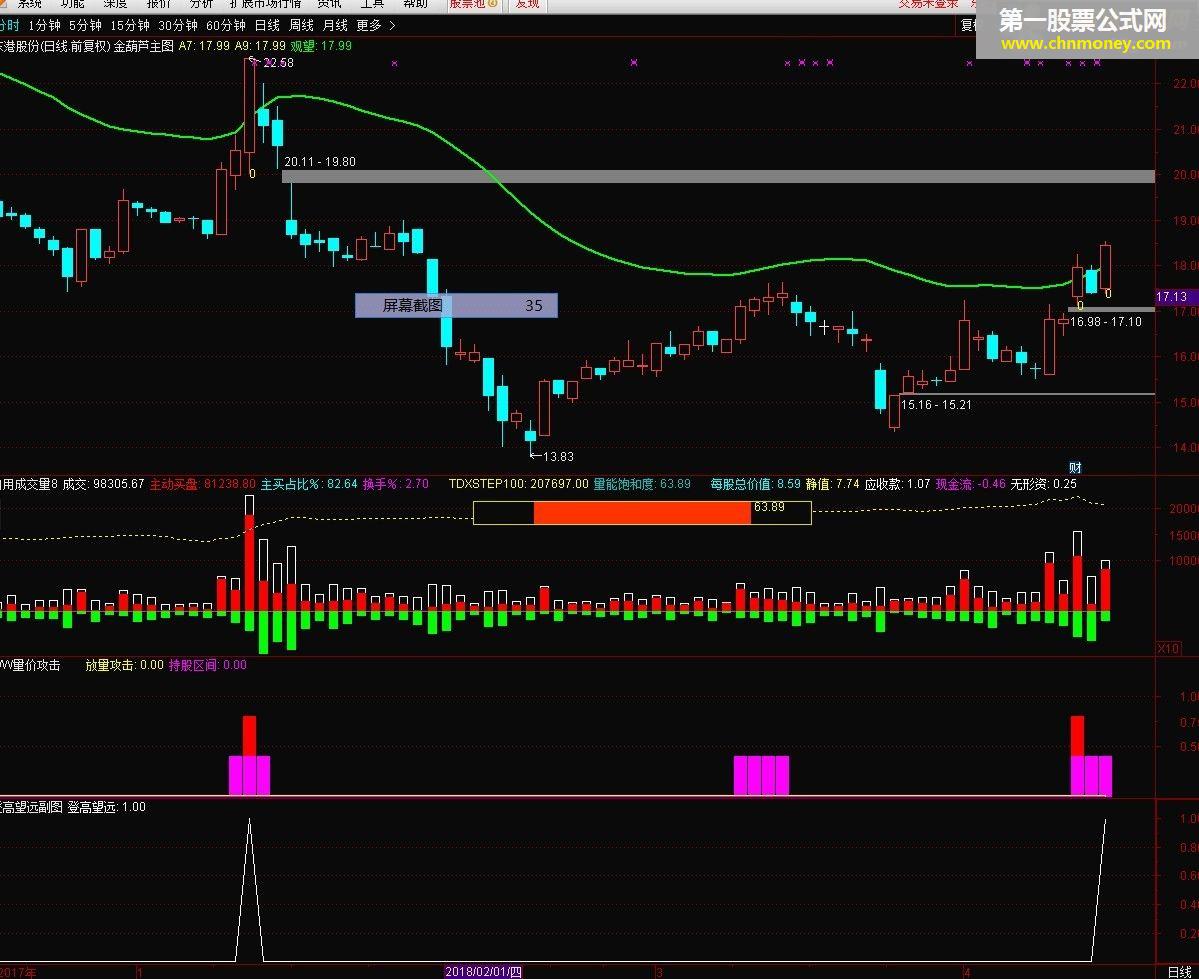The height and width of the screenshot is (979, 1199).
Task: Click the 20.11 - 19.80 zone label
Action: pyautogui.click(x=320, y=162)
